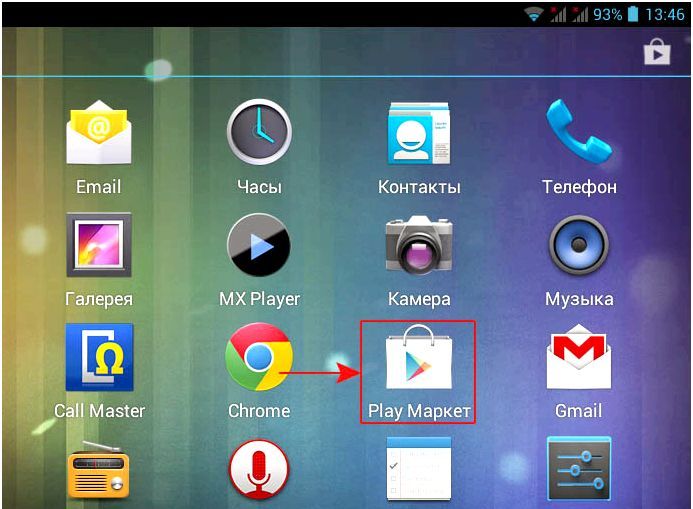Tap the Play Store shortcut in top bar
This screenshot has height=509, width=693.
click(657, 52)
